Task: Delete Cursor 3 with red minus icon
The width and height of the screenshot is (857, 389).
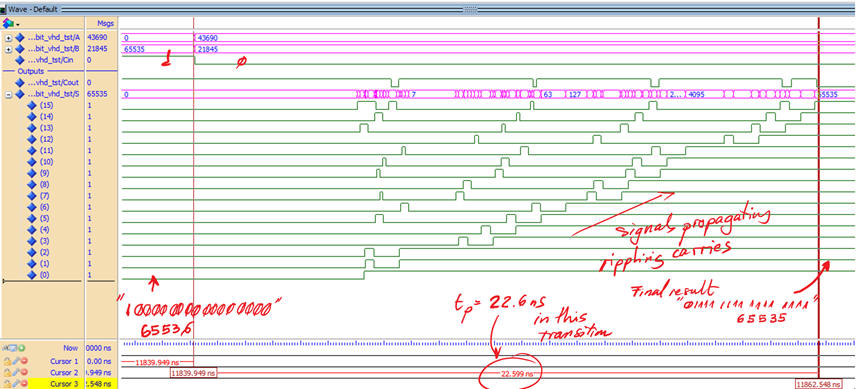Action: point(25,384)
